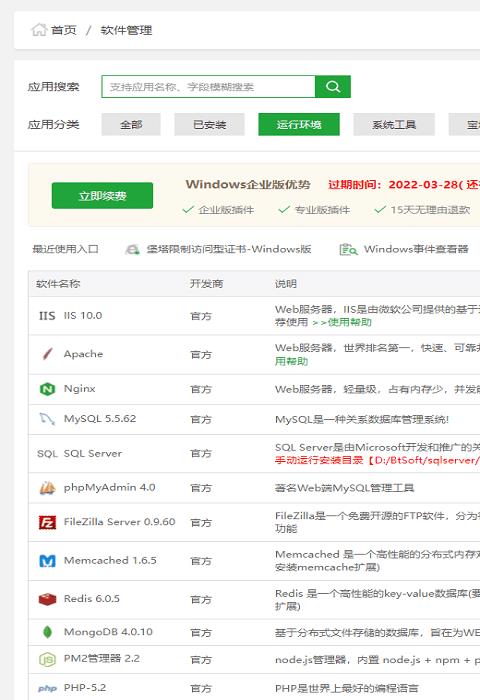
Task: Focus the application search input field
Action: pos(208,87)
